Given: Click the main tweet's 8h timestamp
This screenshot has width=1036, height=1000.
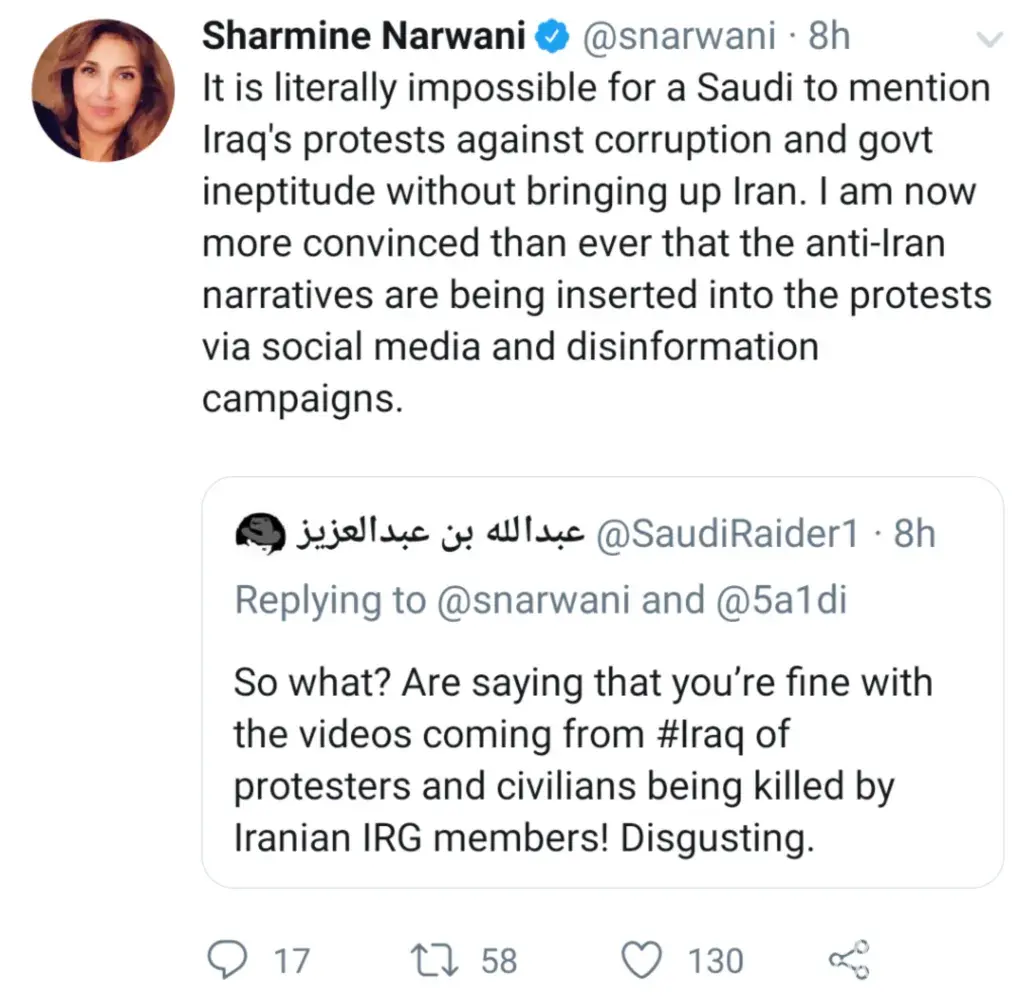Looking at the screenshot, I should coord(829,37).
